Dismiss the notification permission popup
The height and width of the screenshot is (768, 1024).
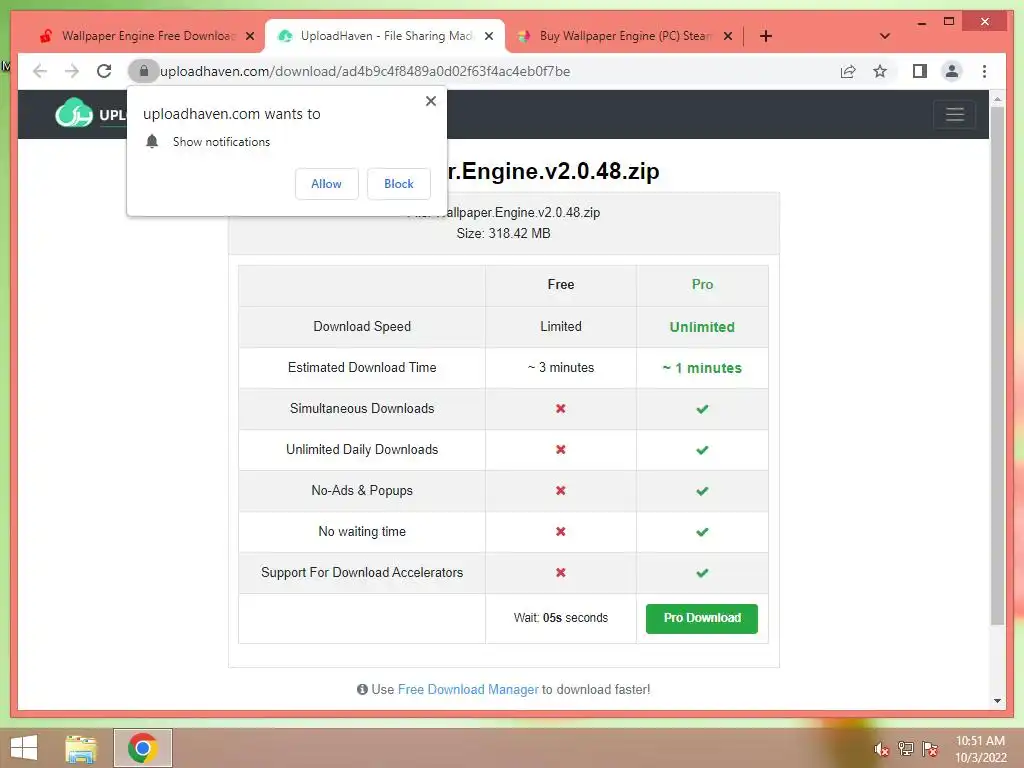coord(430,101)
